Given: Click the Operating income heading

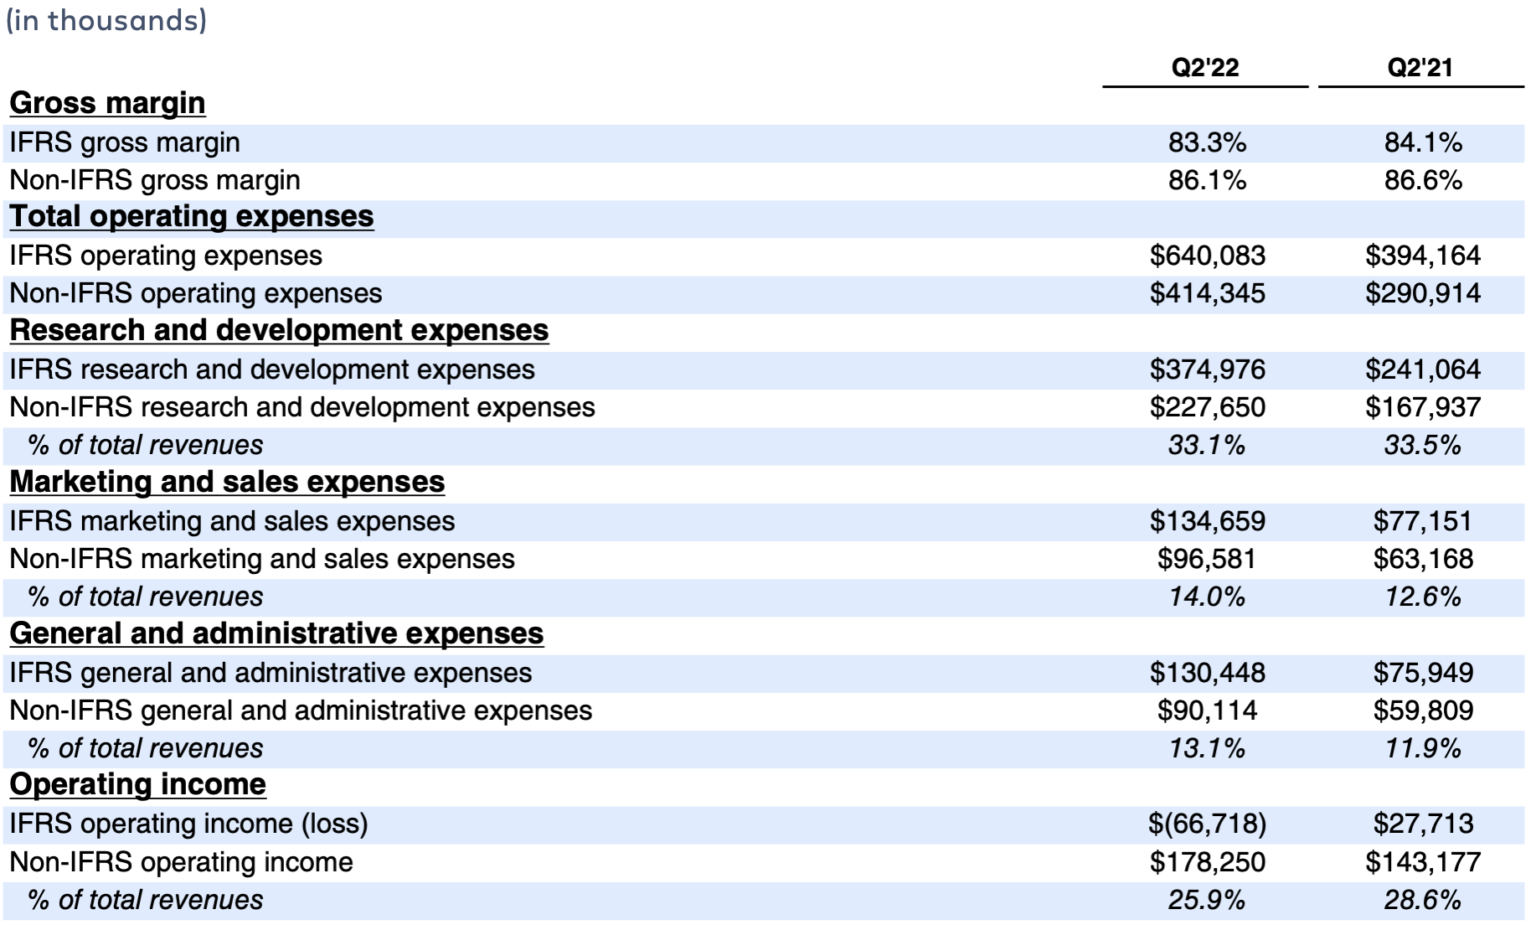Looking at the screenshot, I should (x=137, y=786).
